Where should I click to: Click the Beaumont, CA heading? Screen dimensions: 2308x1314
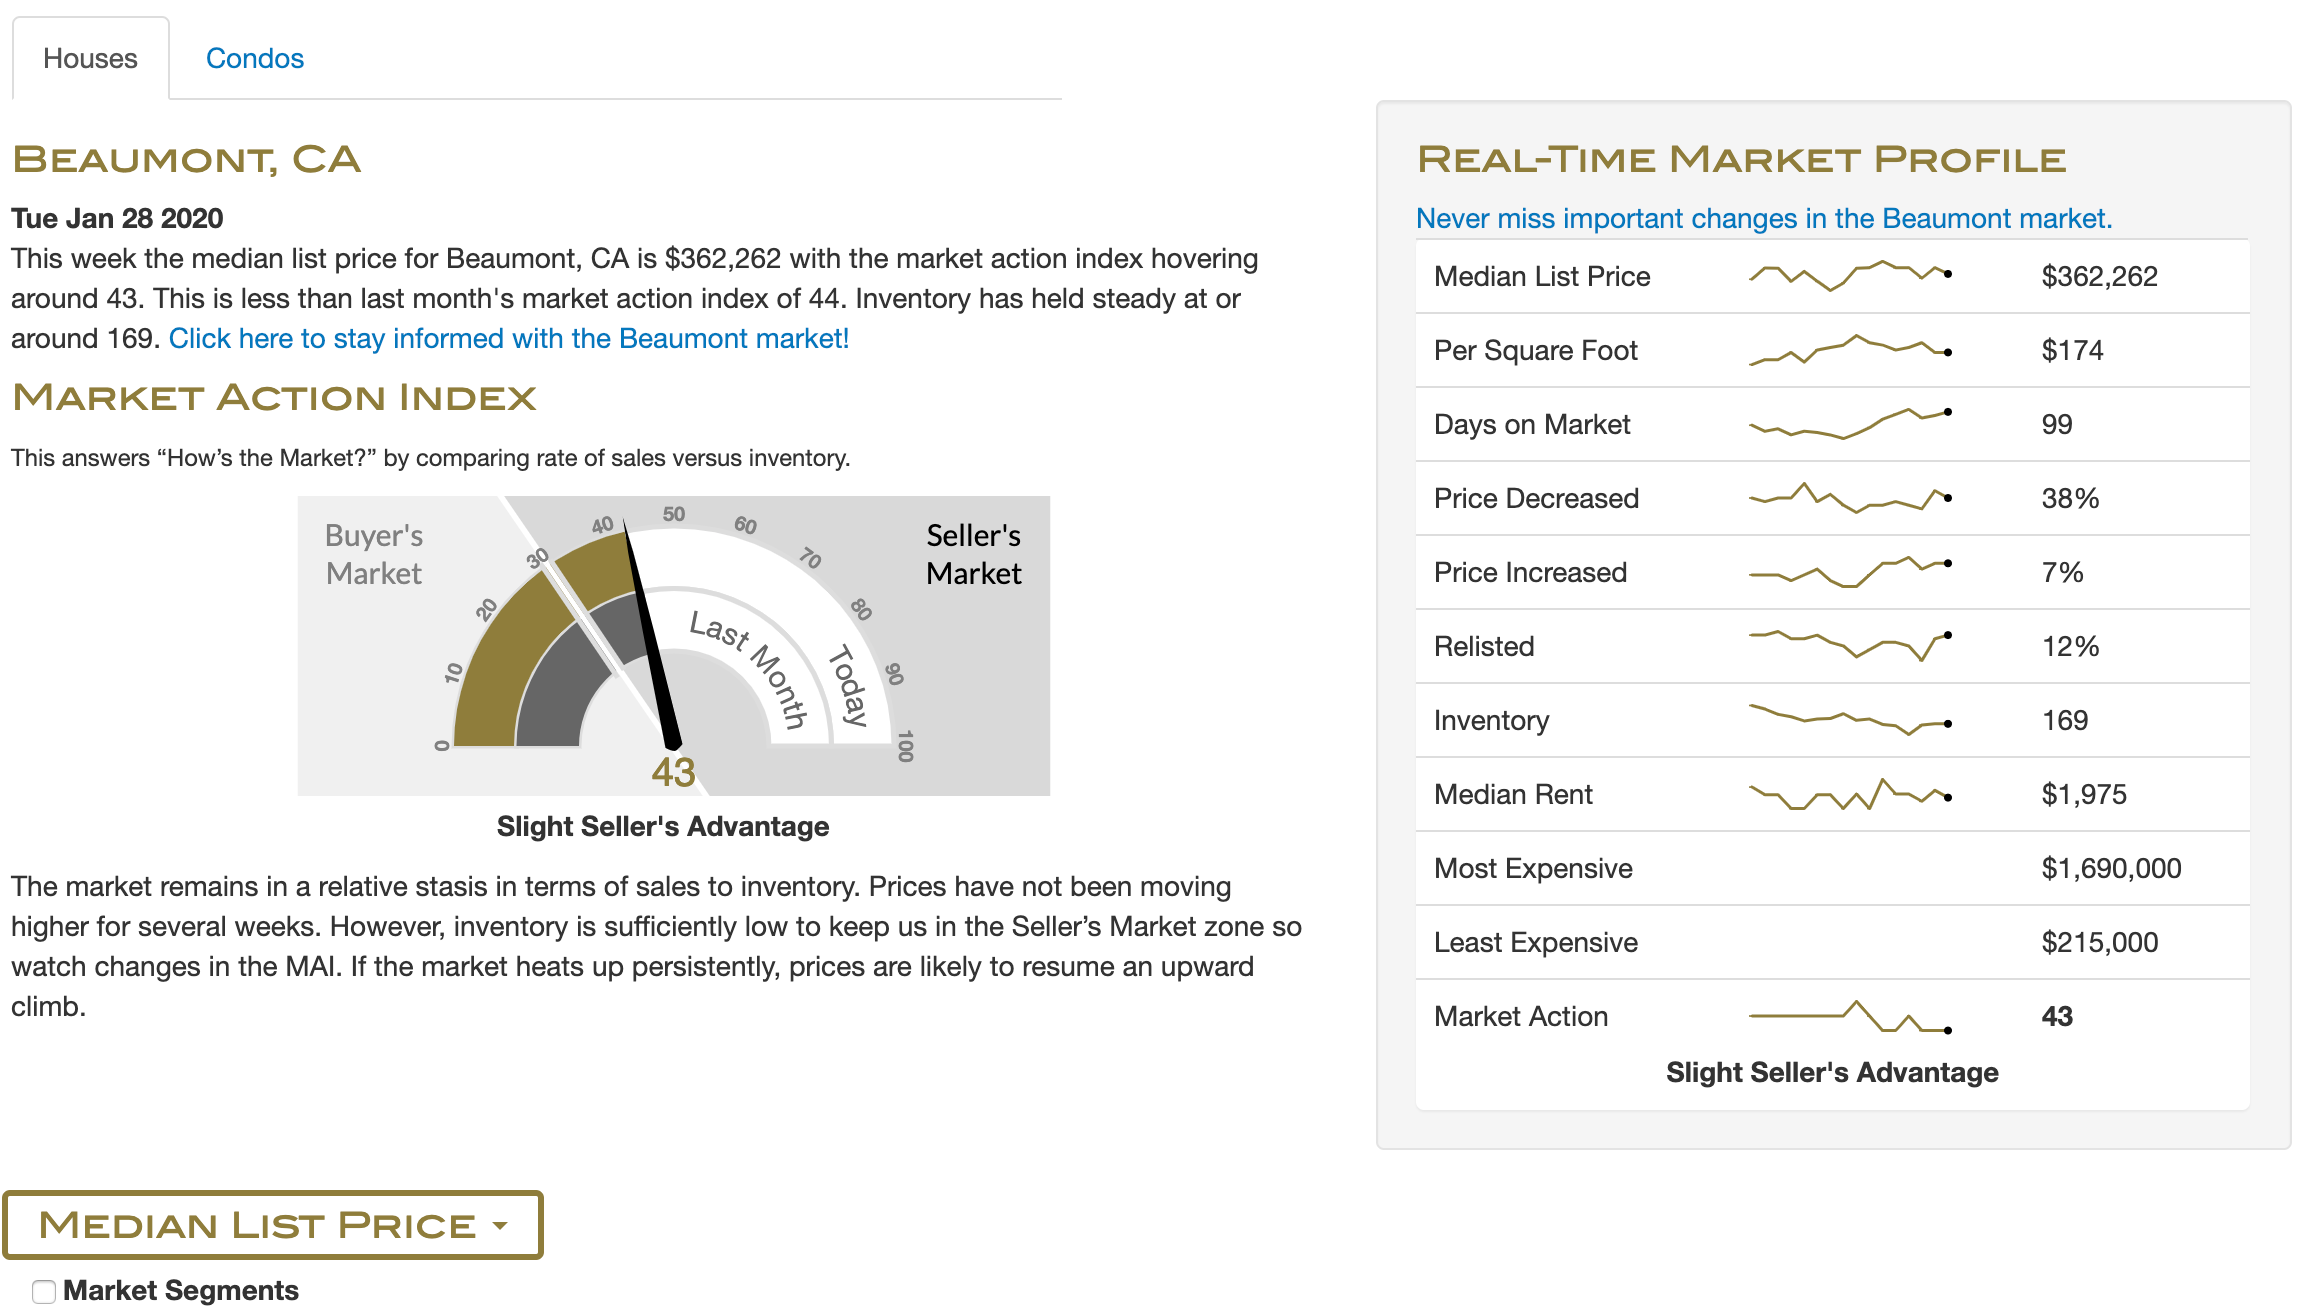click(x=186, y=160)
